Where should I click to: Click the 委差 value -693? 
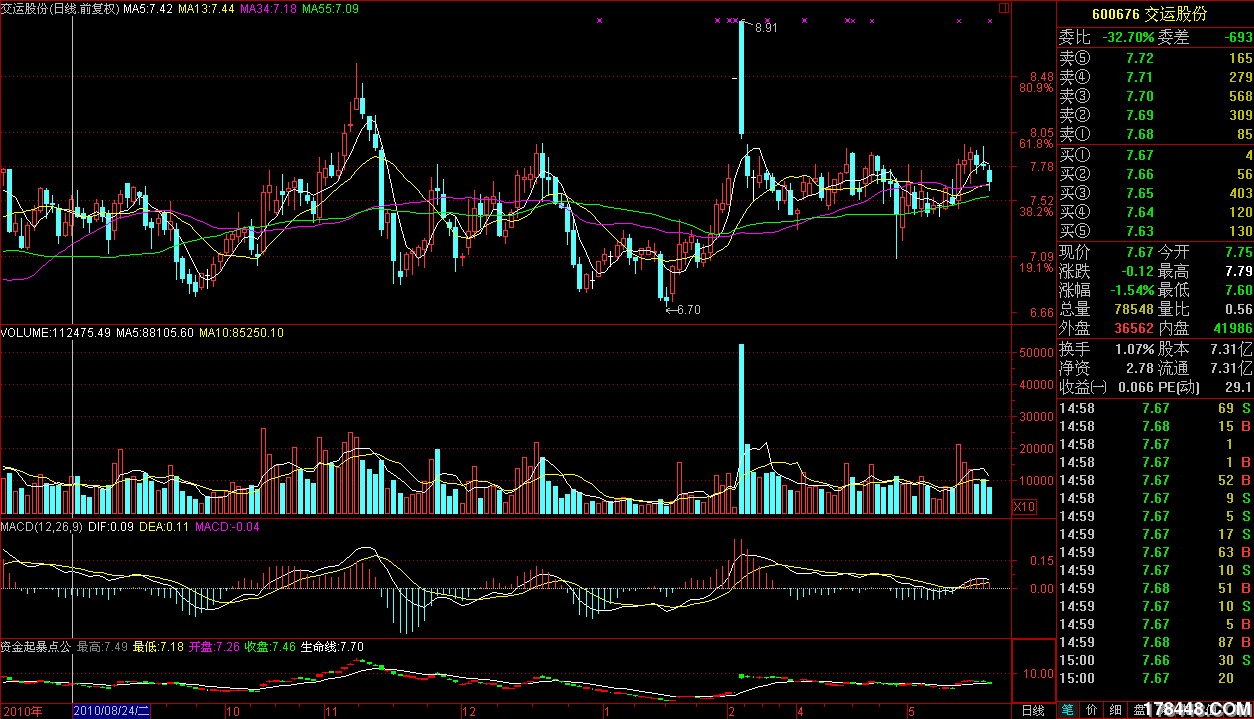[1237, 38]
